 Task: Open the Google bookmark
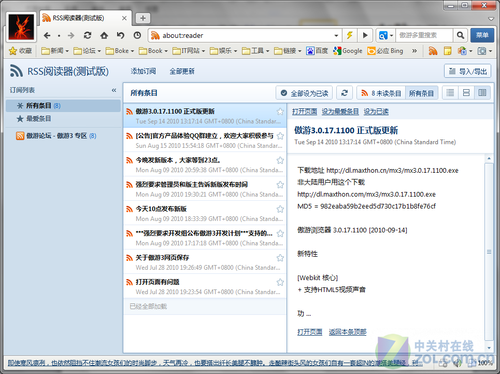[x=348, y=51]
